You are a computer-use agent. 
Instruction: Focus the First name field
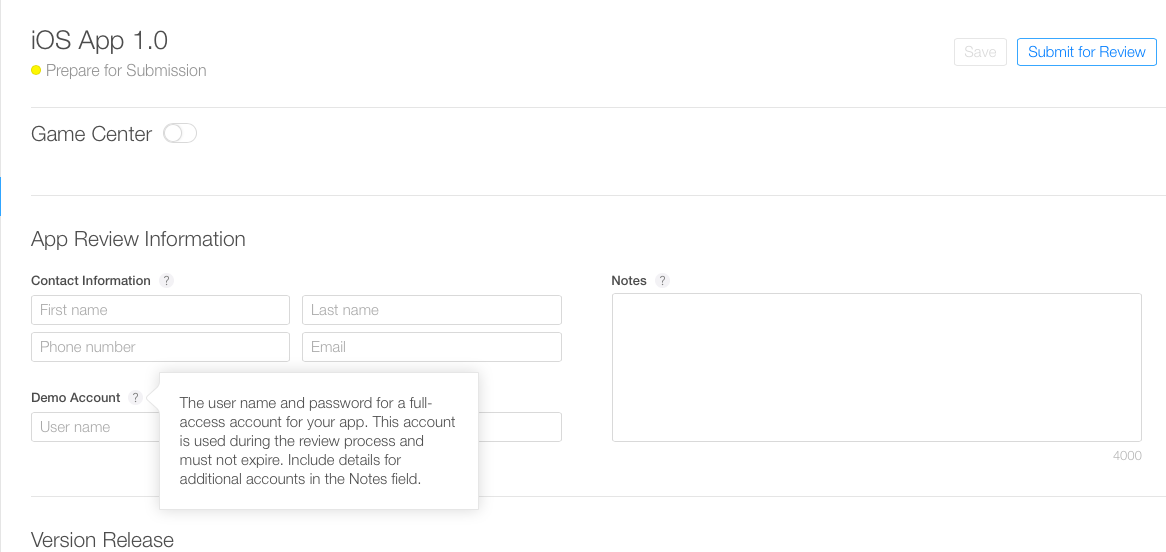click(160, 310)
